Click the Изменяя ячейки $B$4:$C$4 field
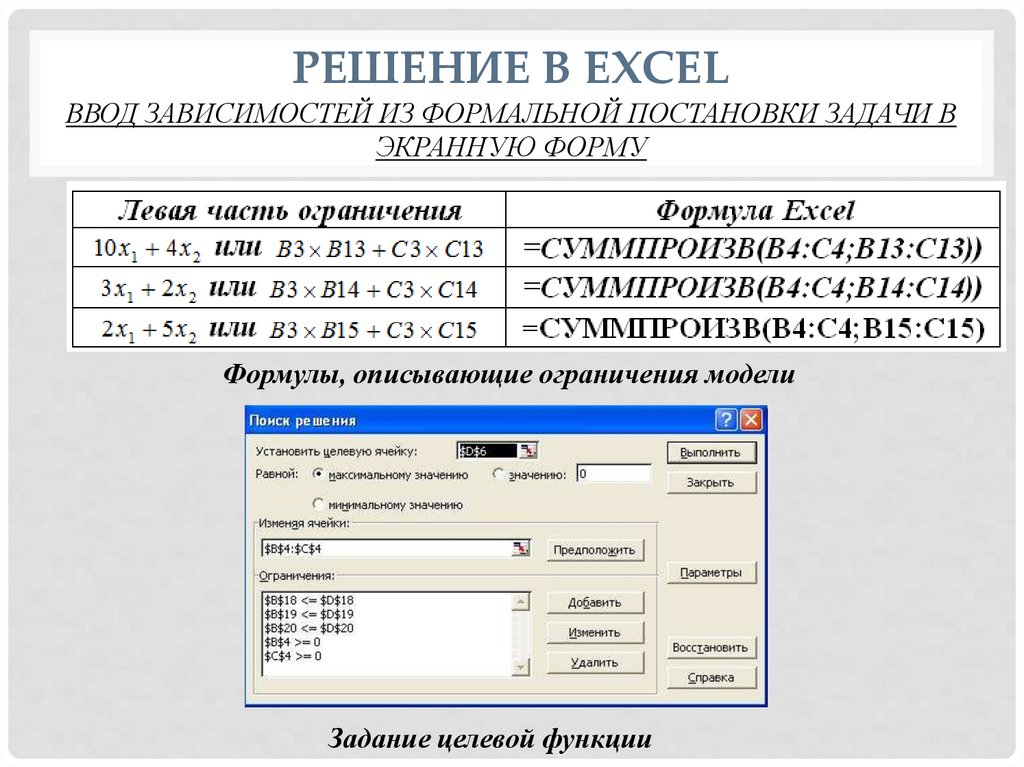 pos(386,549)
